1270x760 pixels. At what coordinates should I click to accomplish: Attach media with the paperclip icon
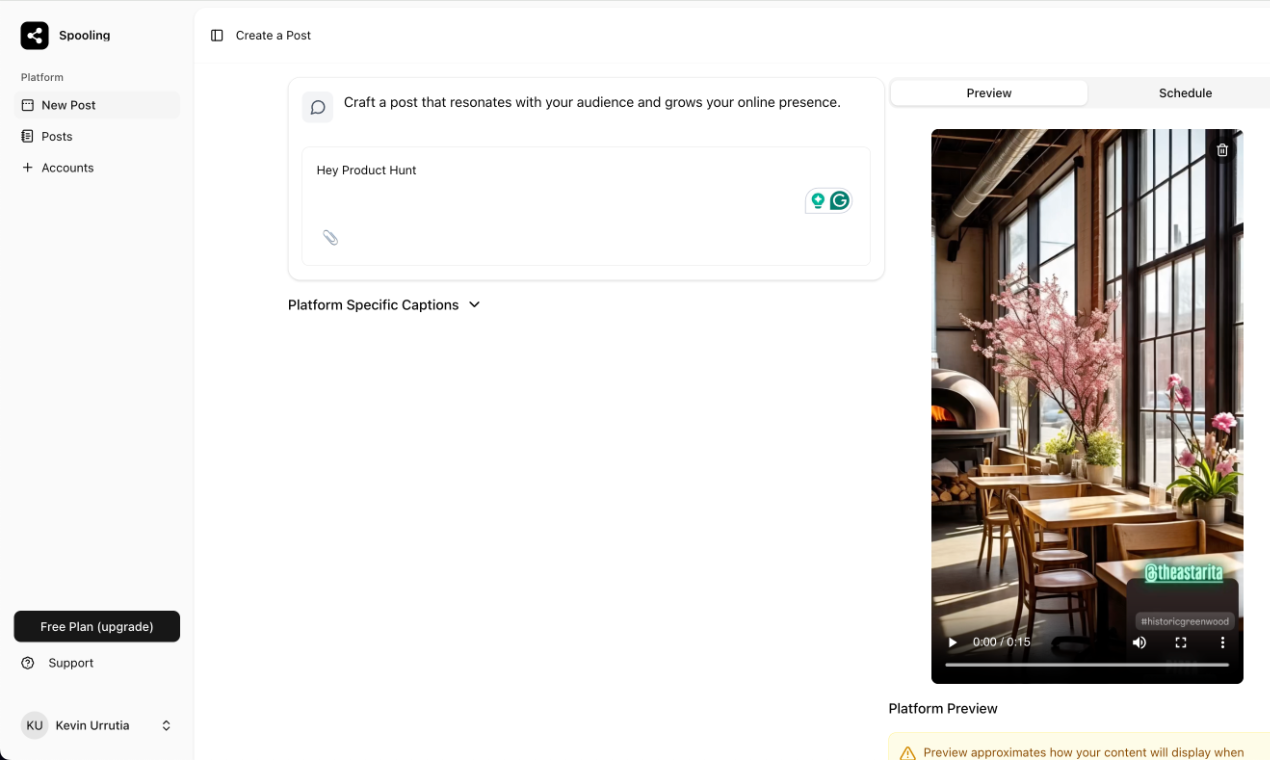330,238
